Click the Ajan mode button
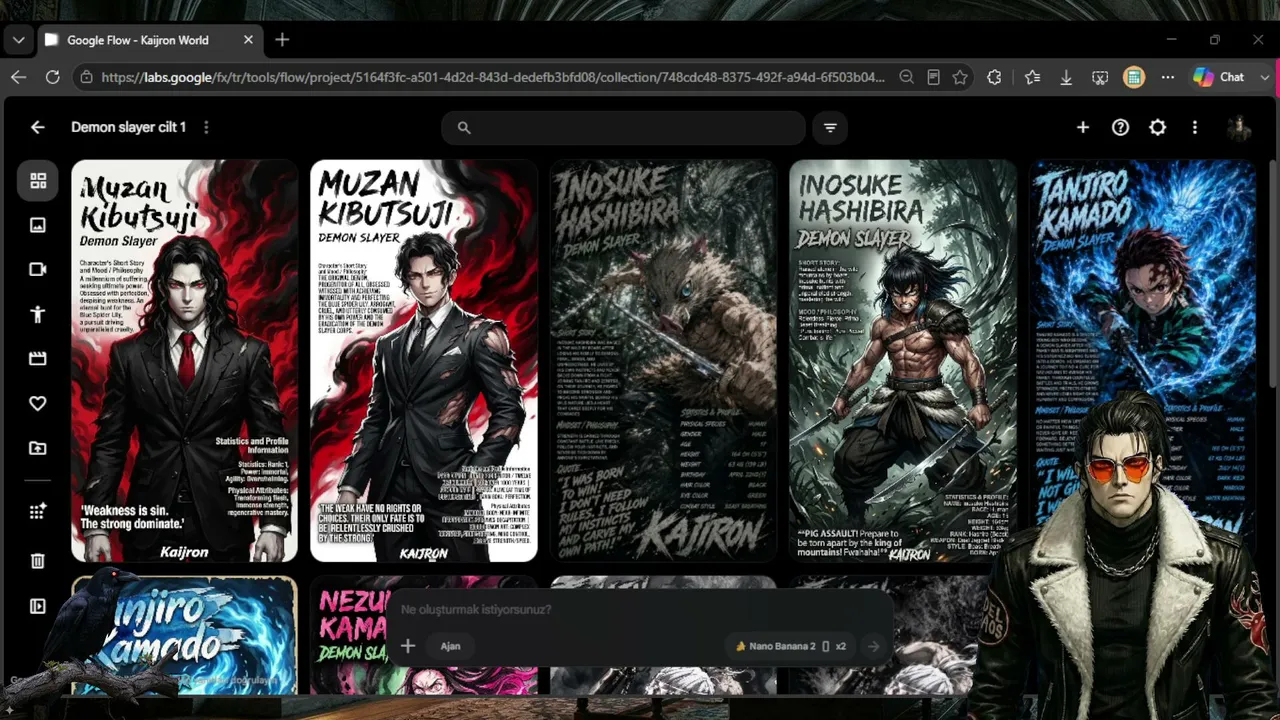Image resolution: width=1280 pixels, height=720 pixels. (x=450, y=646)
